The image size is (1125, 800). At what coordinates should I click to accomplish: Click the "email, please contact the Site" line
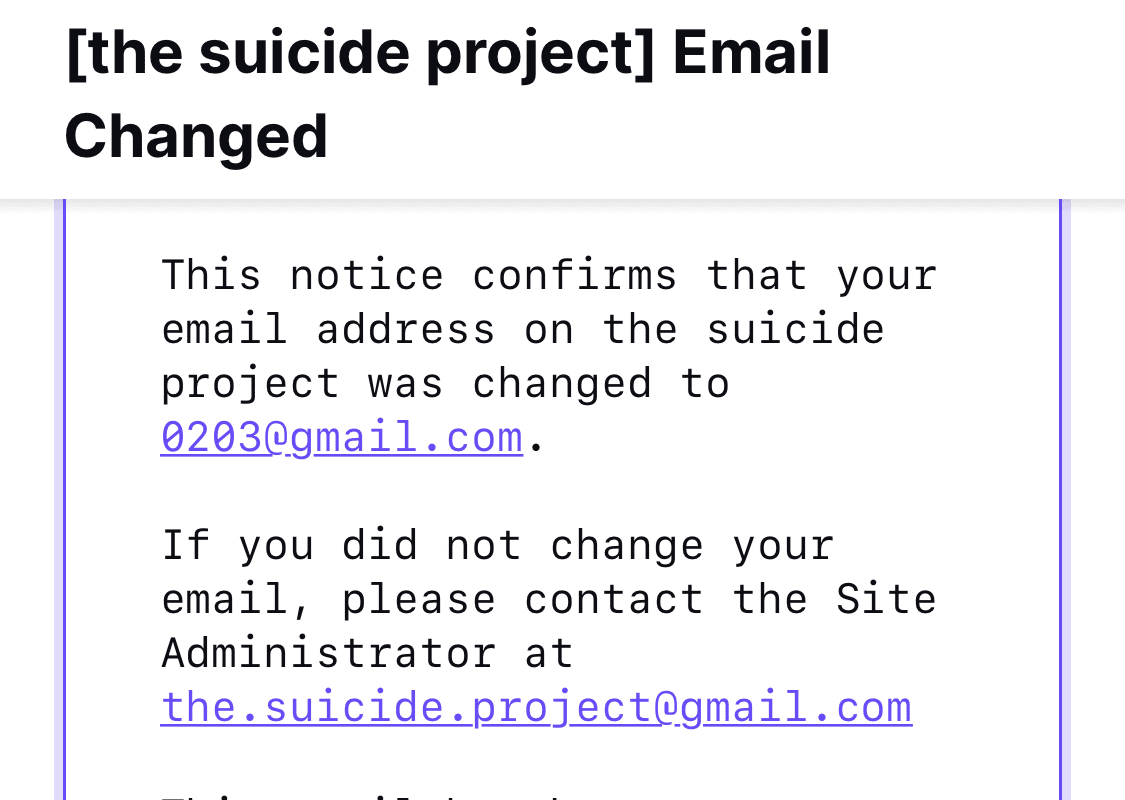[x=549, y=600]
